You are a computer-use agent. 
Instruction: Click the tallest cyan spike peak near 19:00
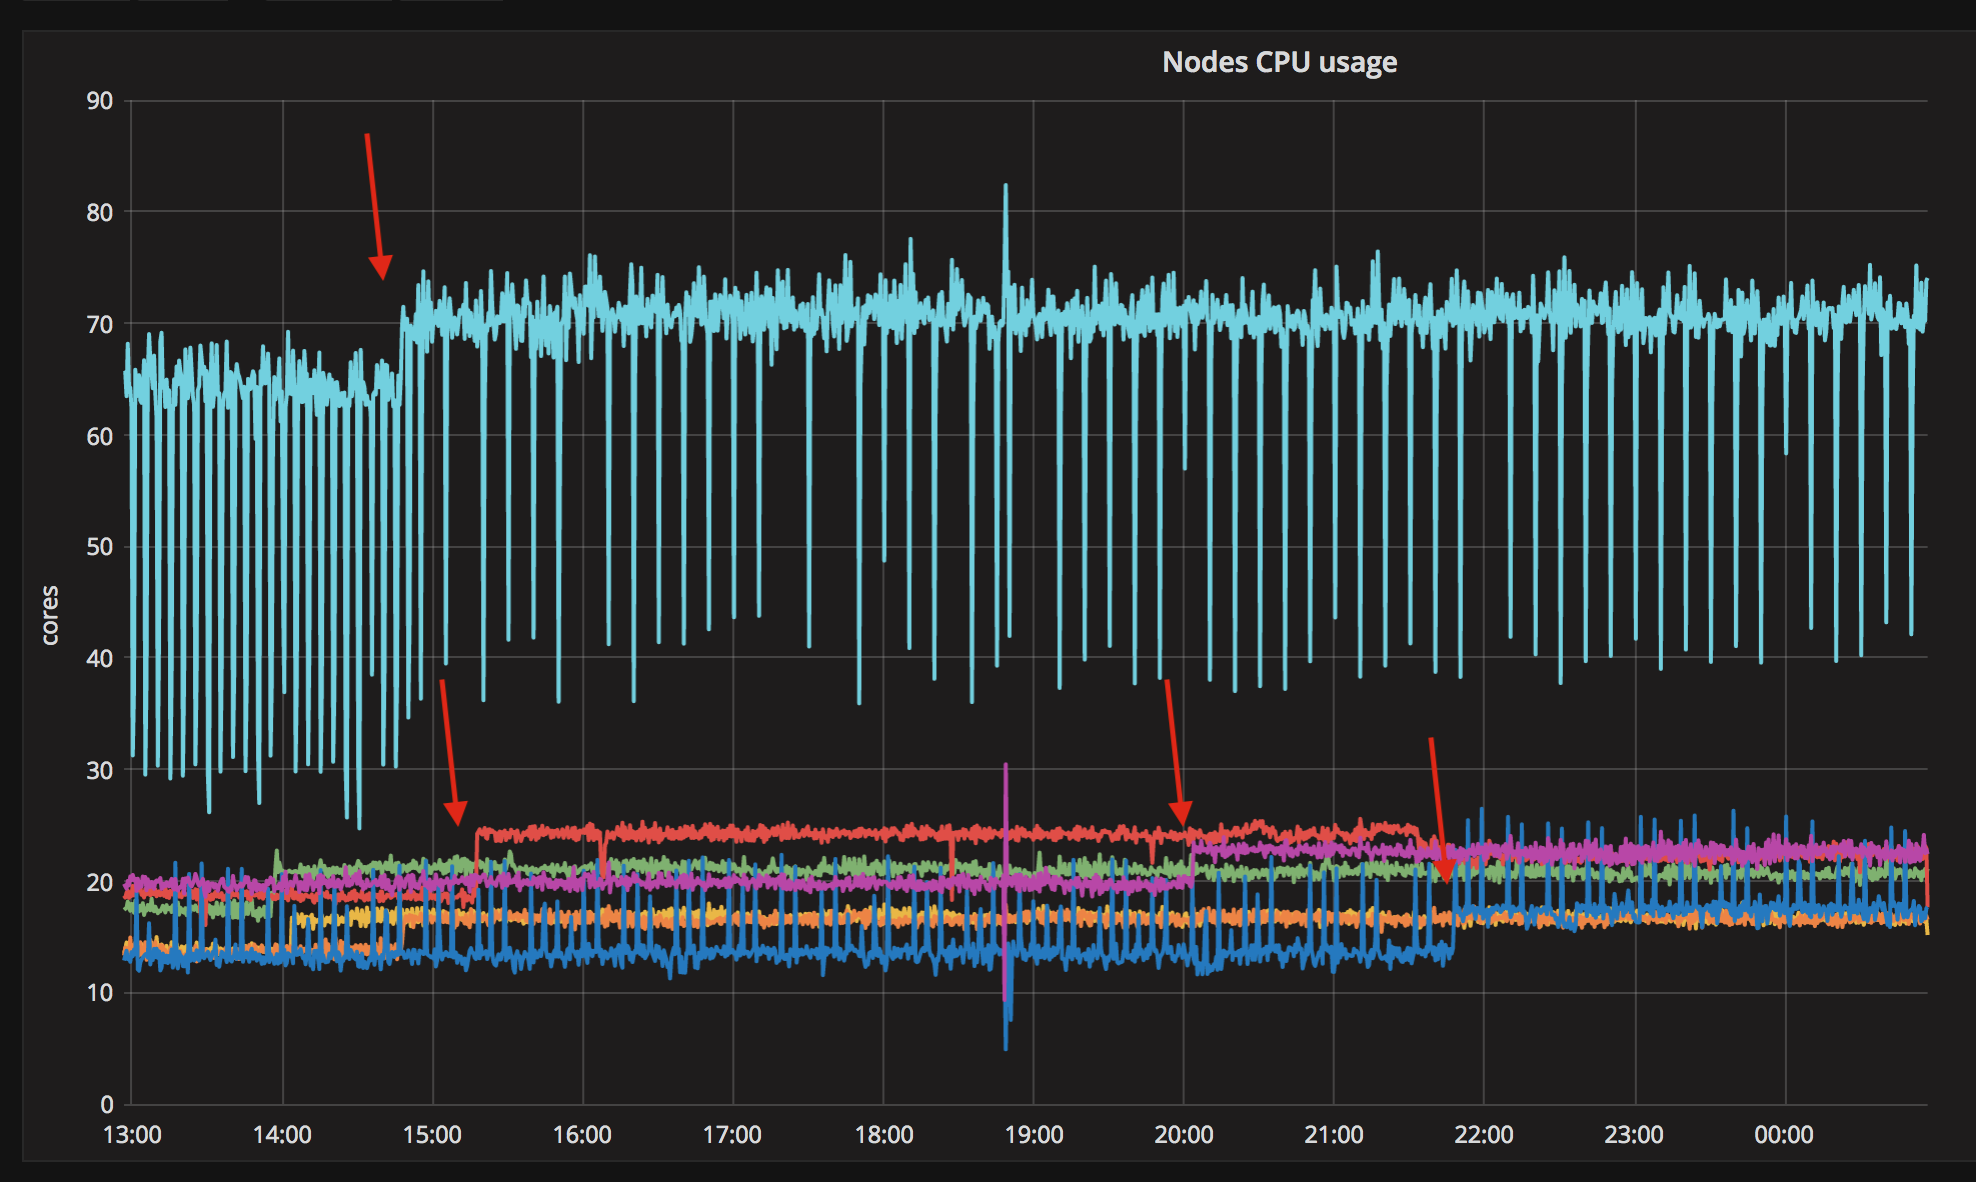[x=1005, y=186]
